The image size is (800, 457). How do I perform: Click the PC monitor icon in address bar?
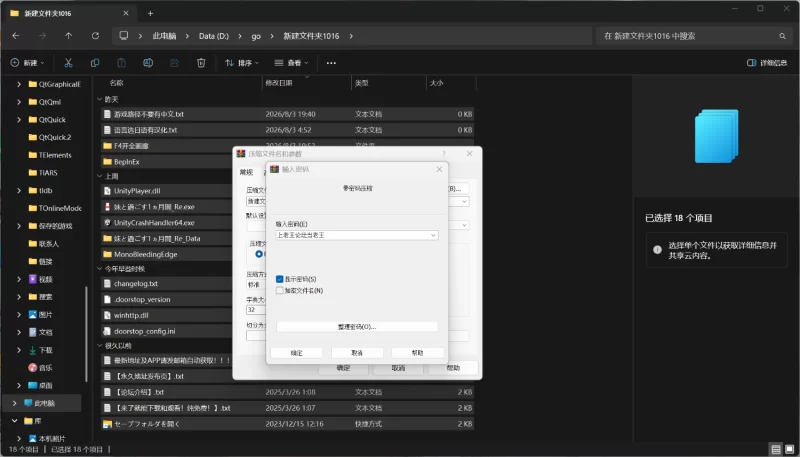[123, 36]
